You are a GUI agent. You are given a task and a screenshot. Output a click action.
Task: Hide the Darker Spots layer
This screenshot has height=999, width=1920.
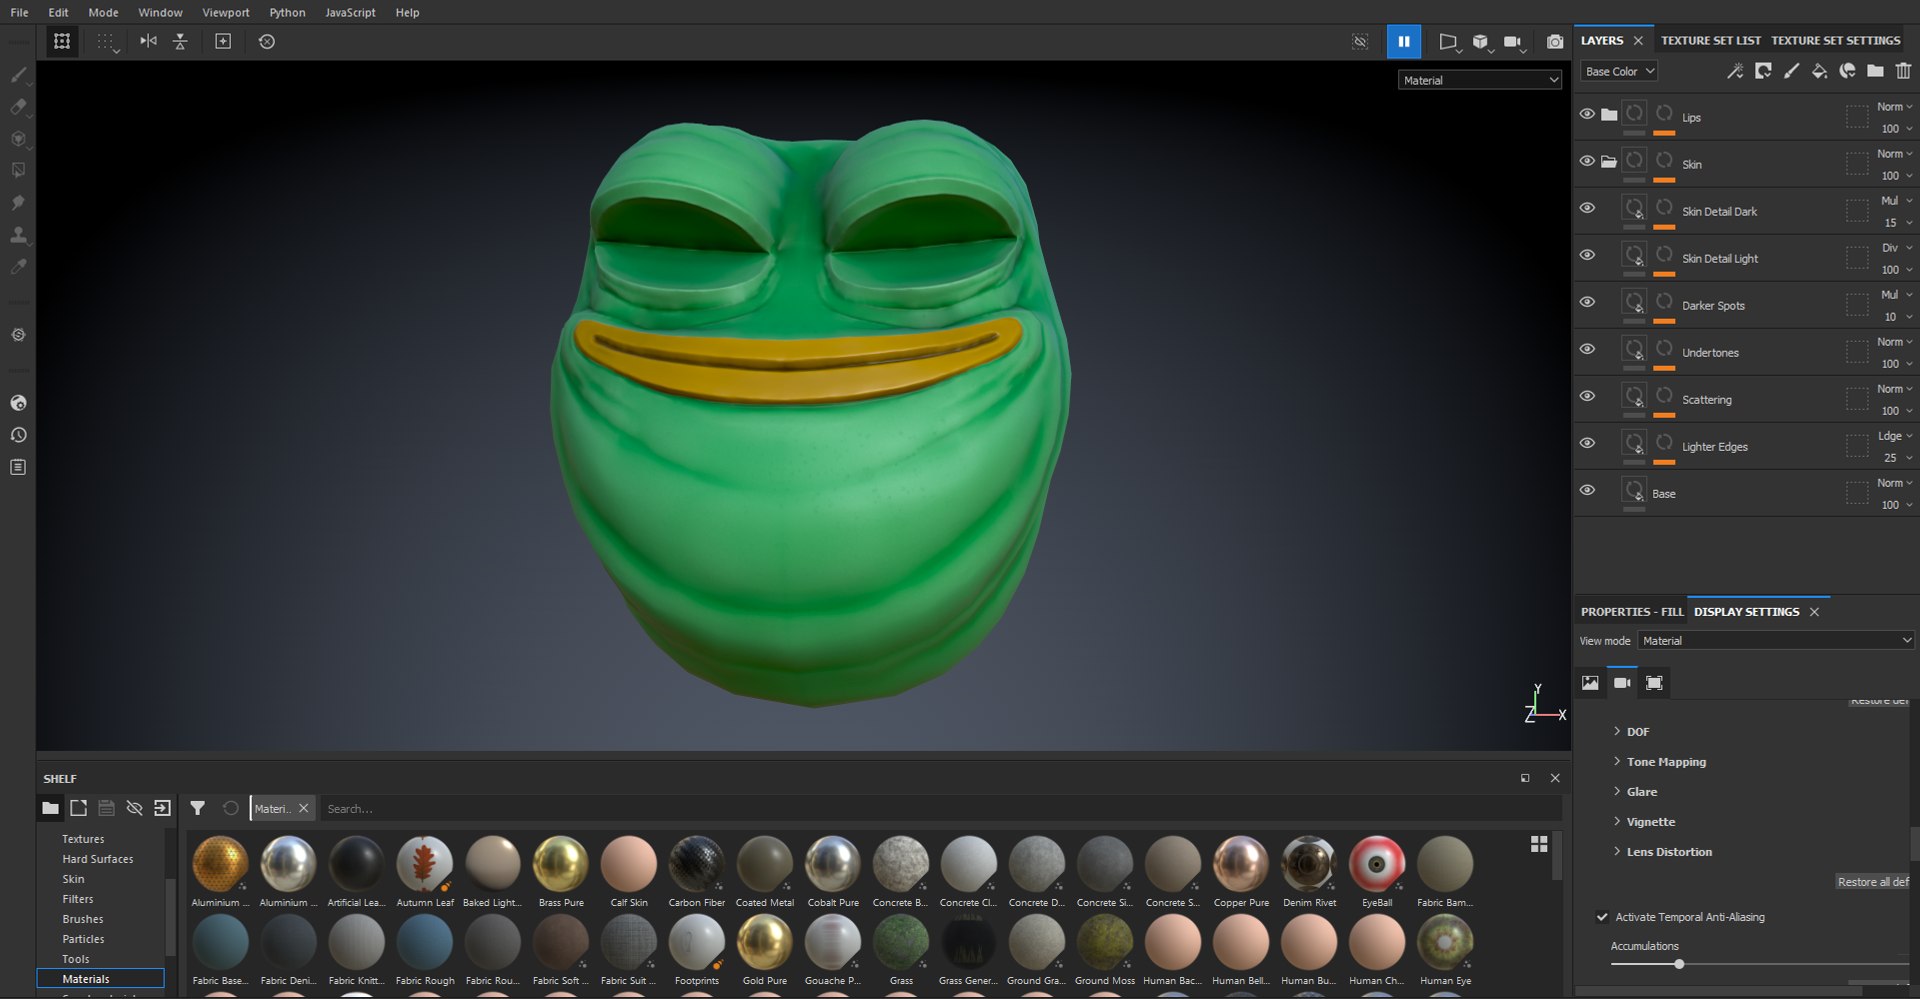click(1587, 302)
